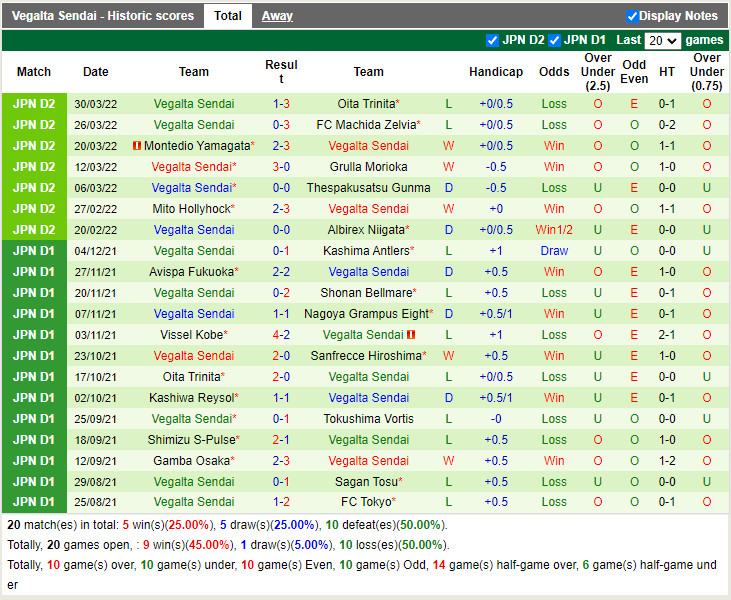Click JPN D2 league label on 30/03/22 row
731x600 pixels.
tap(34, 104)
